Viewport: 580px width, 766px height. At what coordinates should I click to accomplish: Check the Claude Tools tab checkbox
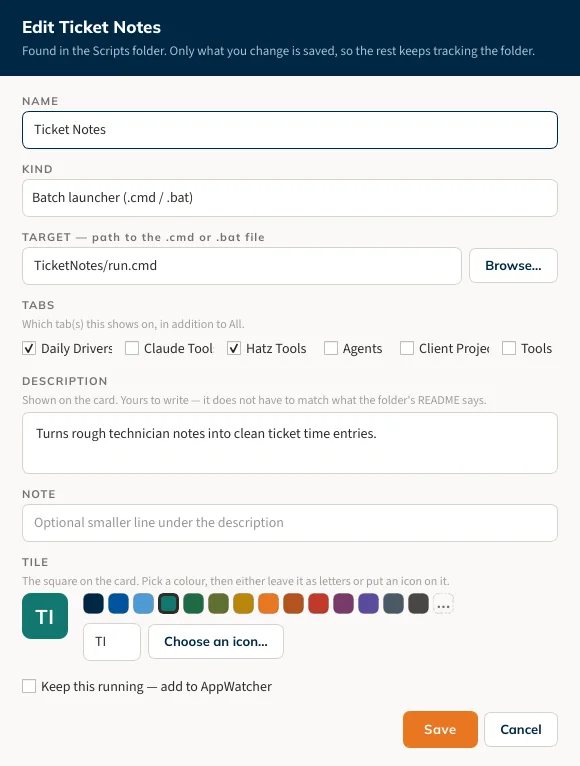pos(132,348)
